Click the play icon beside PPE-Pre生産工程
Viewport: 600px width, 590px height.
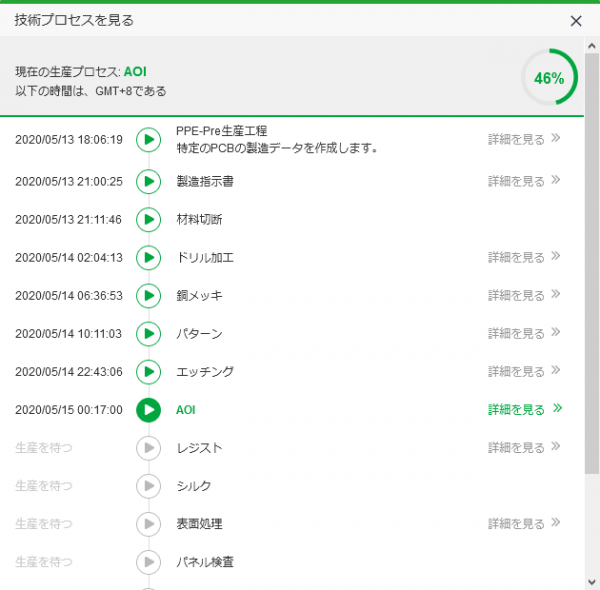pyautogui.click(x=148, y=140)
